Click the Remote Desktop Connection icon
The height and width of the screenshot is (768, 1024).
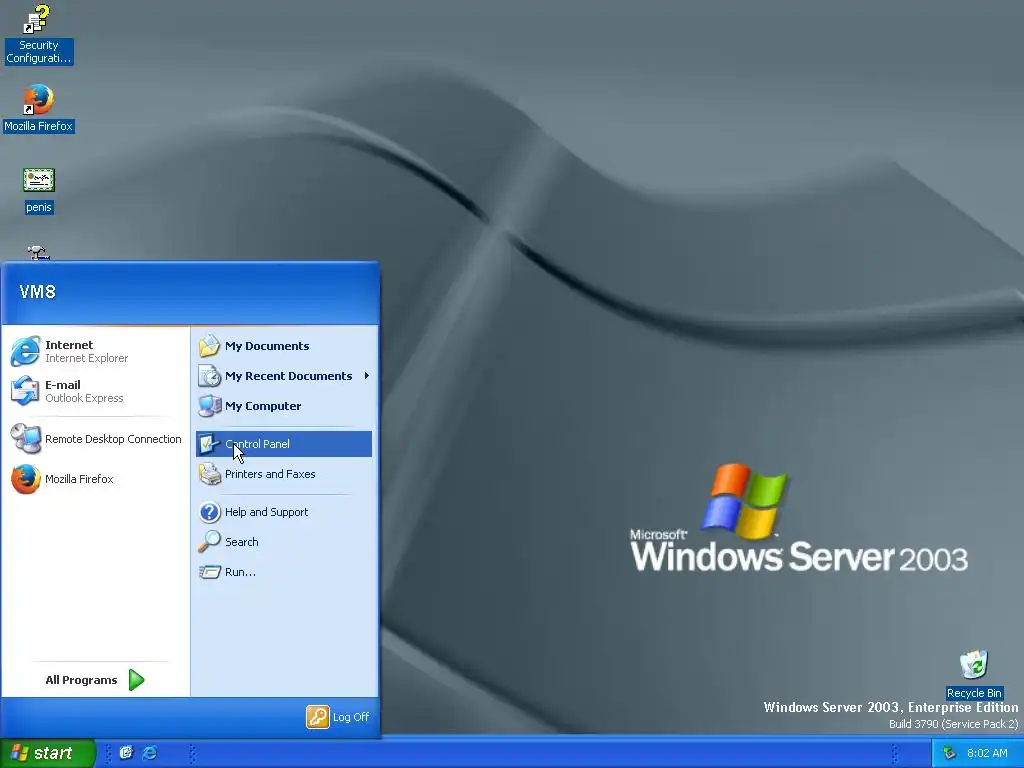[25, 439]
